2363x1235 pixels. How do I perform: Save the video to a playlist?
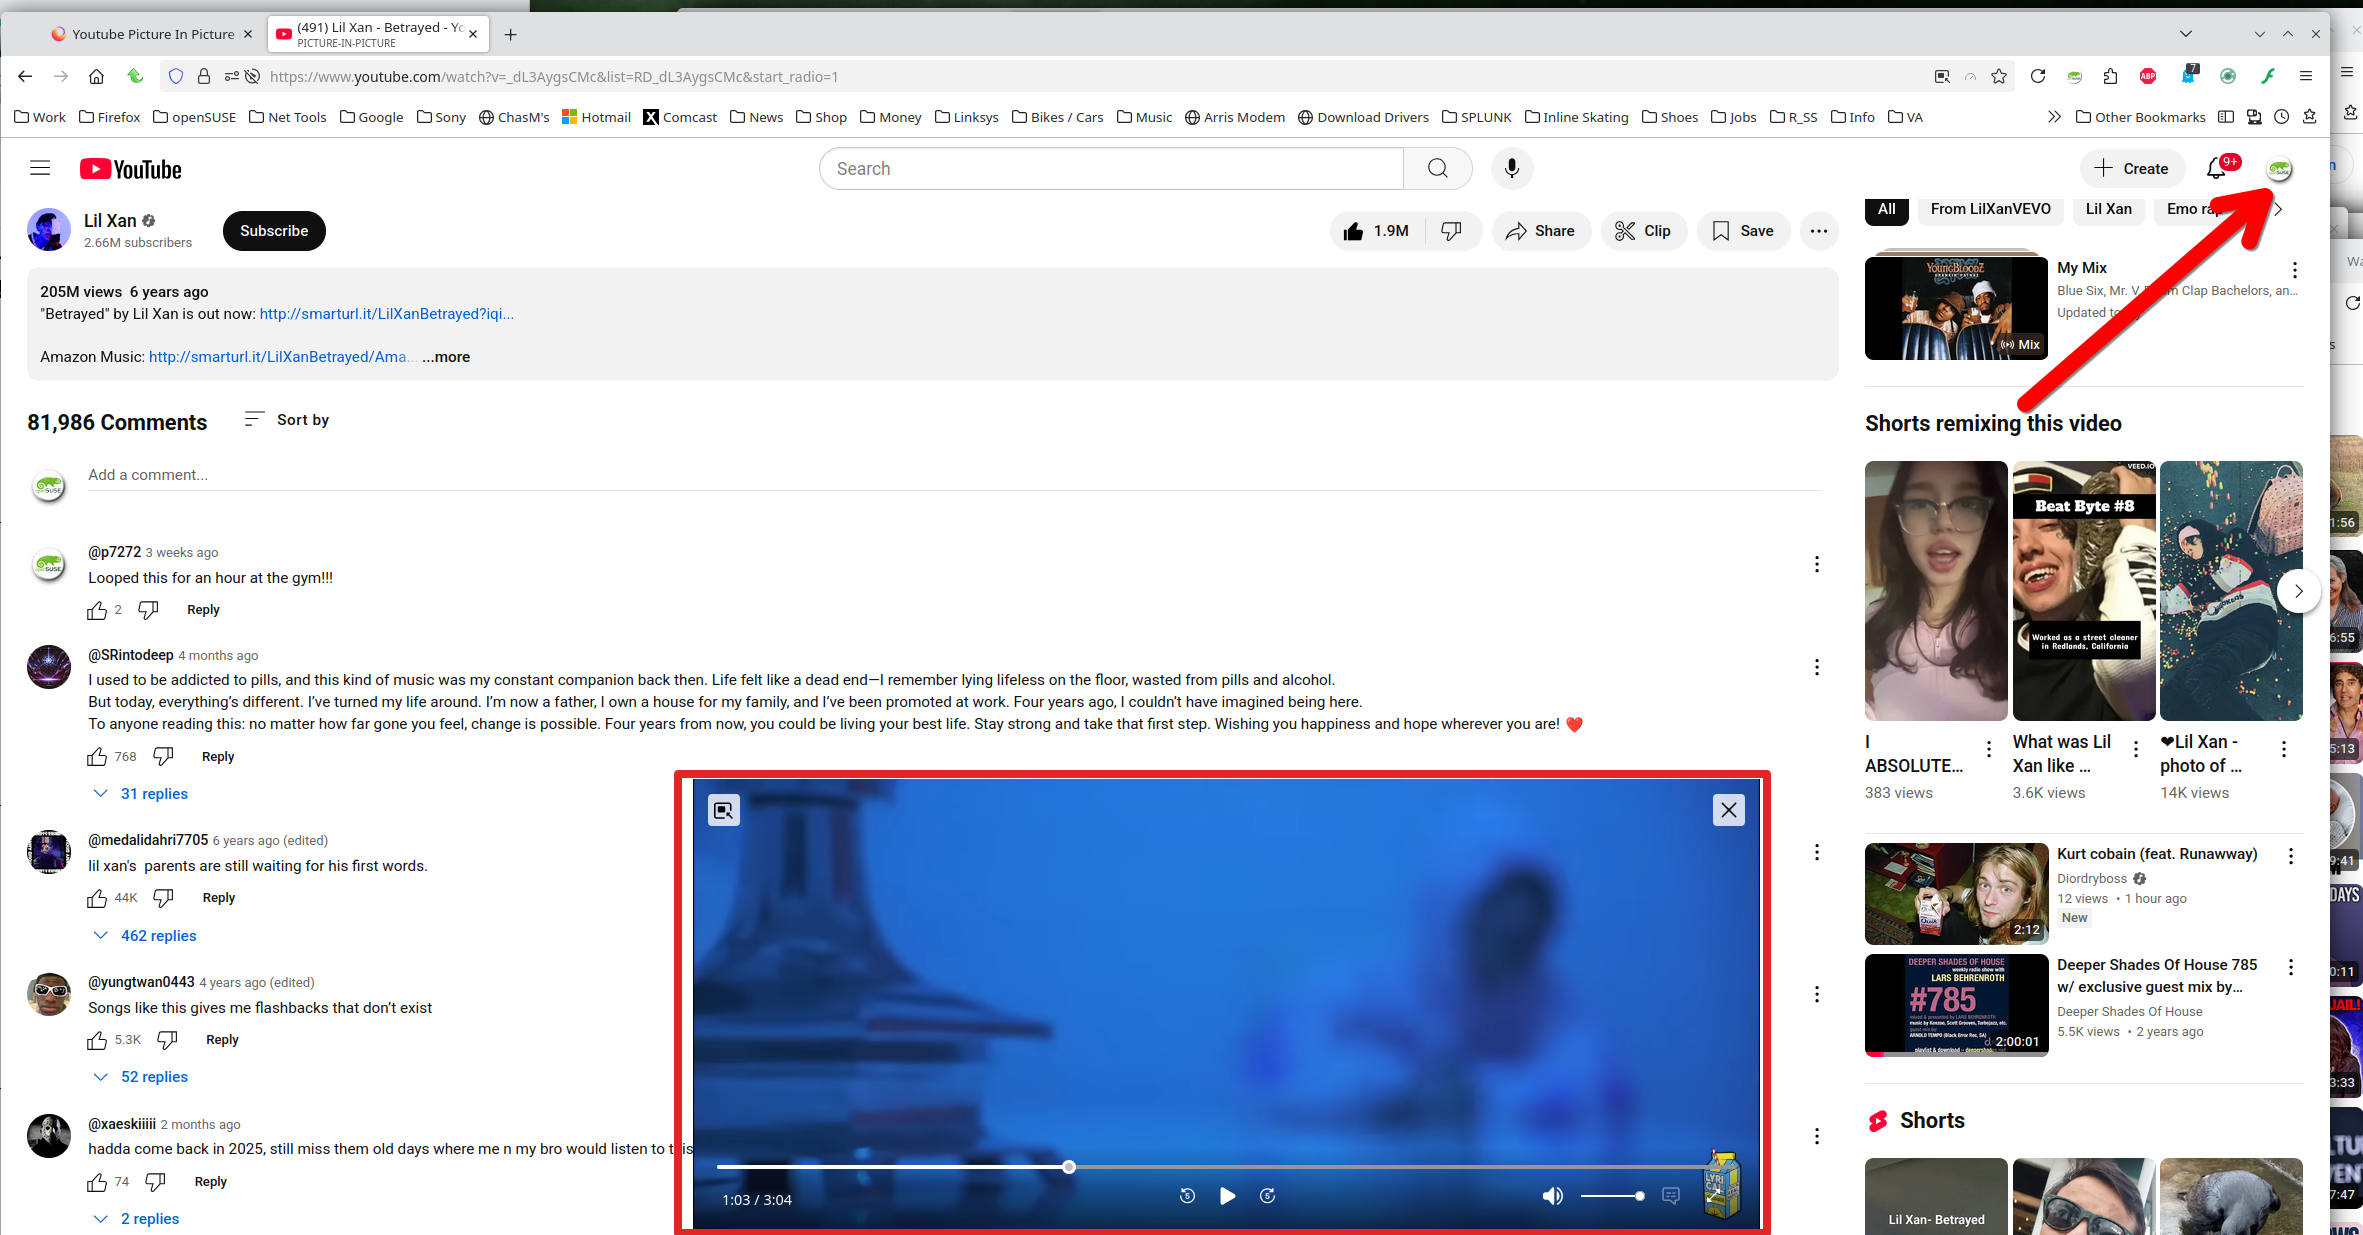coord(1743,231)
